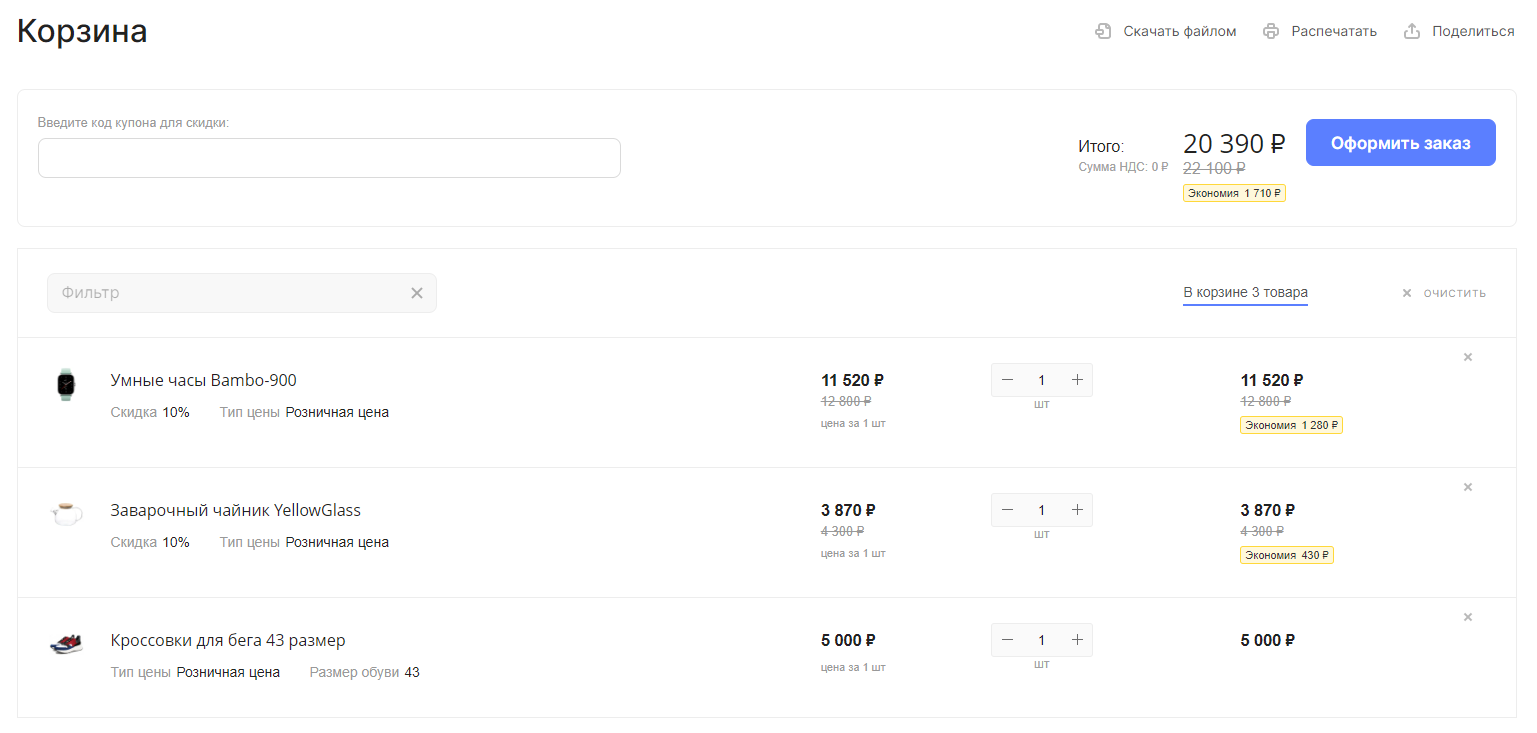Increase Bambo-900 watch quantity

pos(1077,380)
